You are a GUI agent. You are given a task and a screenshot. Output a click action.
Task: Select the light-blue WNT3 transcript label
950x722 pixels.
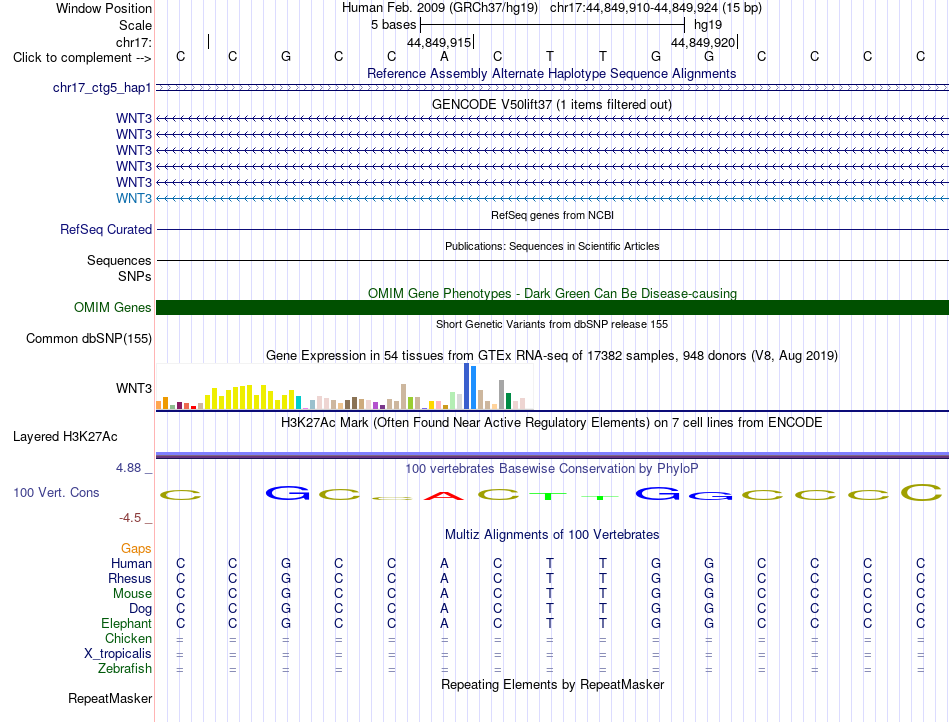click(x=134, y=199)
